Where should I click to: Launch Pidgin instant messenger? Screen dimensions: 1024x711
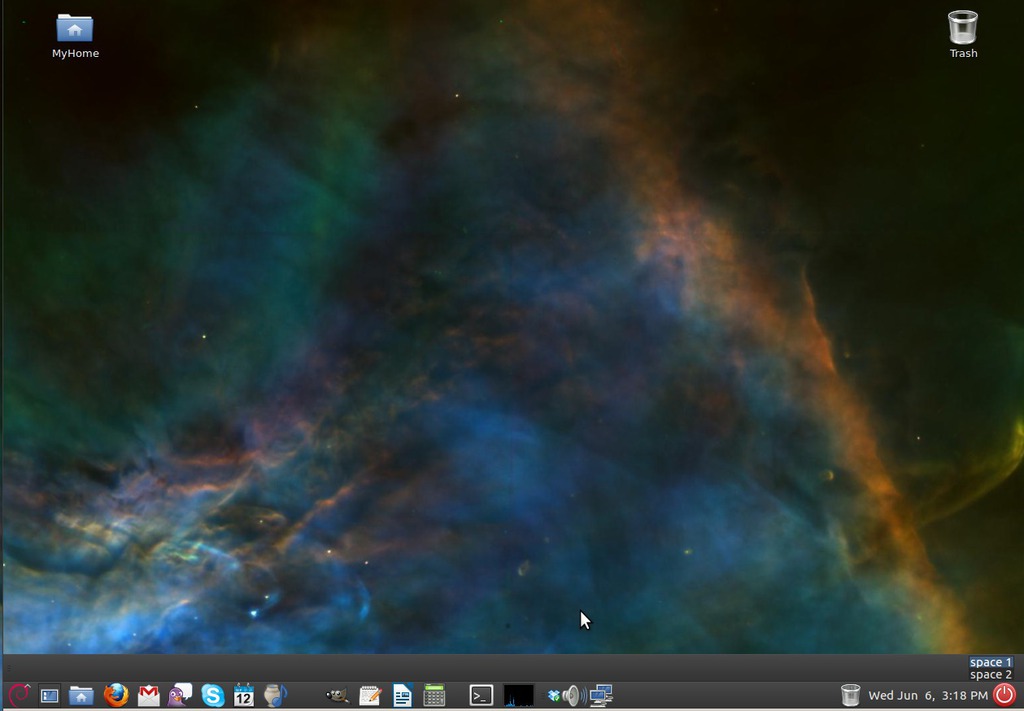[x=180, y=695]
